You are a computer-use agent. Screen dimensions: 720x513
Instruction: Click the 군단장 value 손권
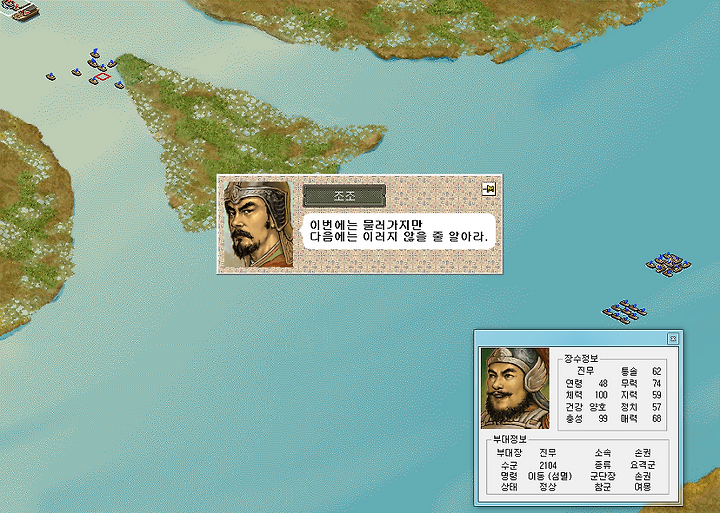point(643,476)
